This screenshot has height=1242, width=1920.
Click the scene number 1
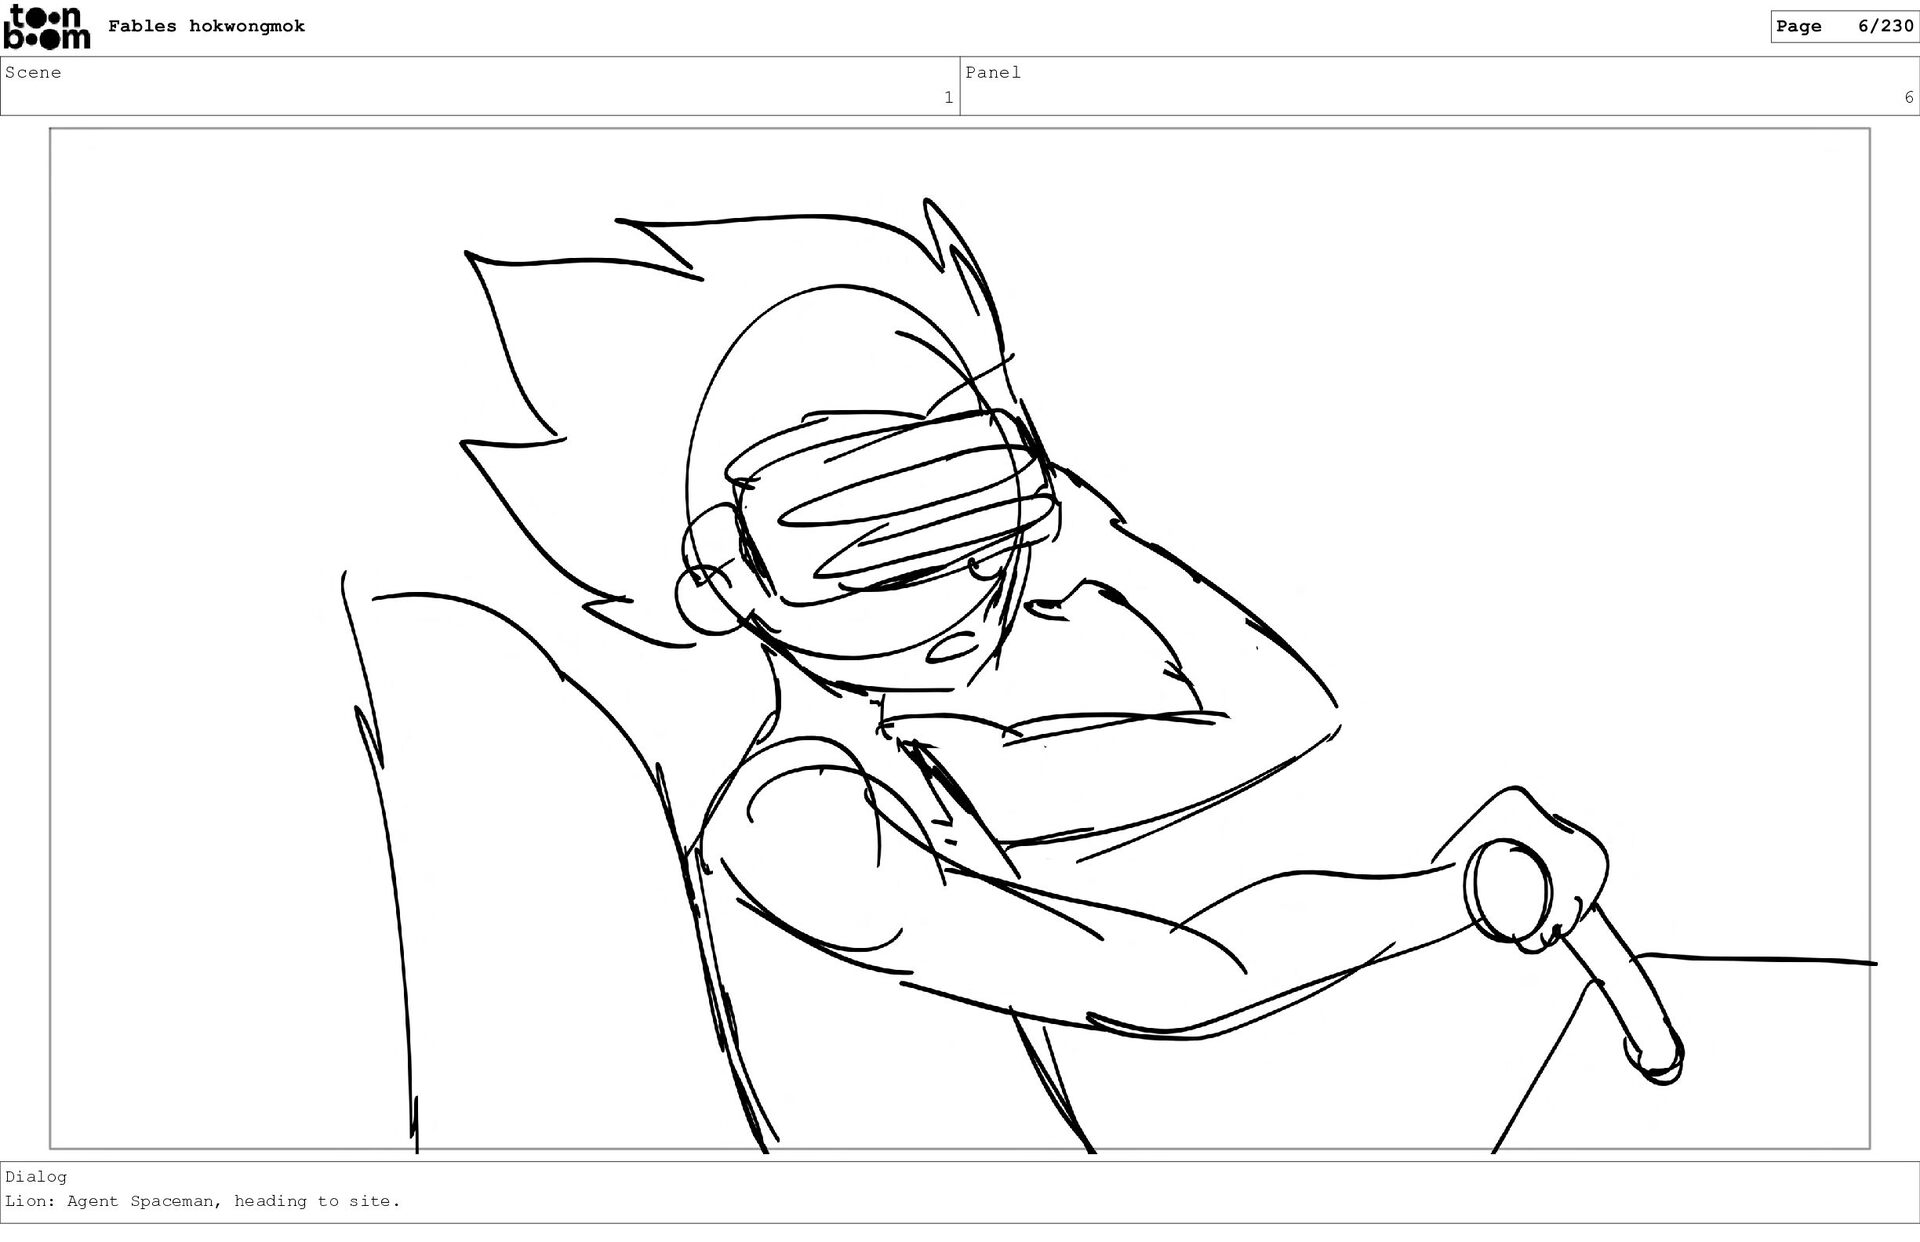click(x=948, y=98)
